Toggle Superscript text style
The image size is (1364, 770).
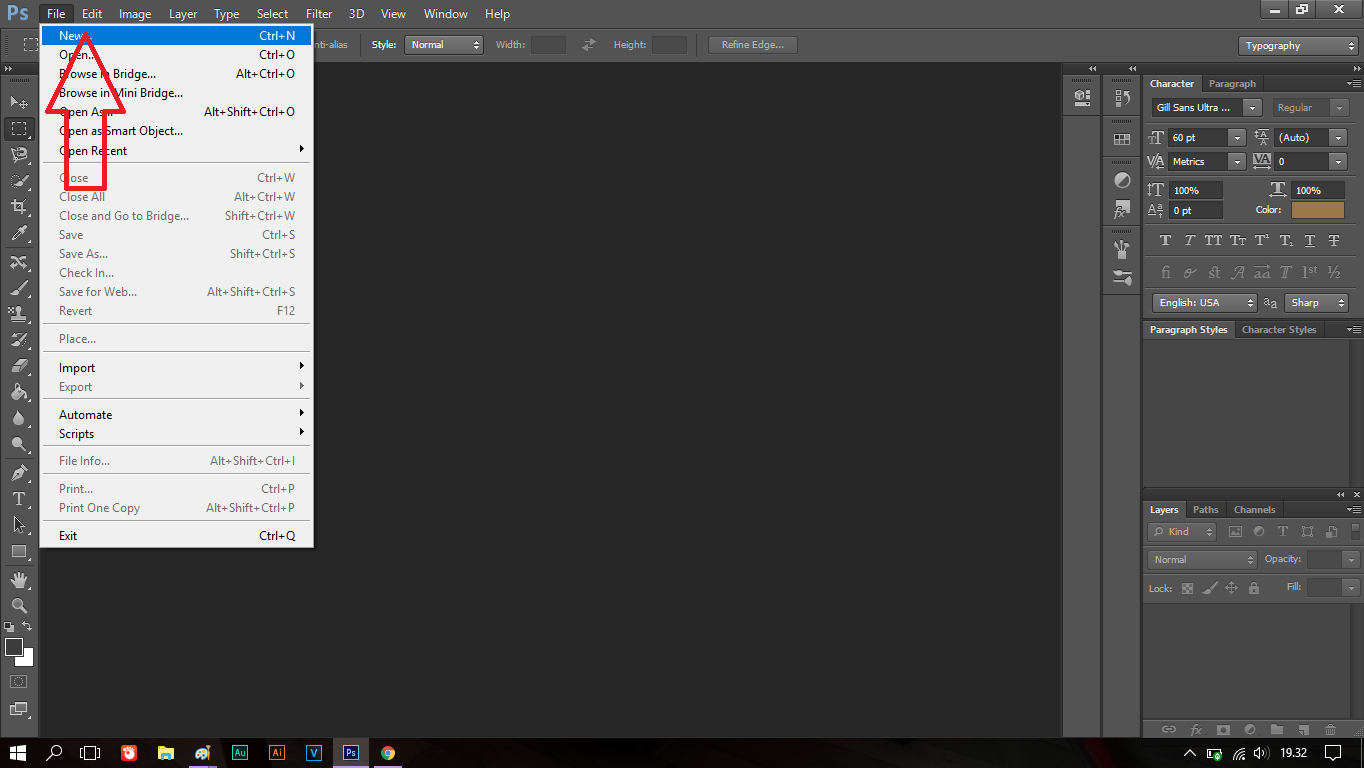tap(1262, 241)
